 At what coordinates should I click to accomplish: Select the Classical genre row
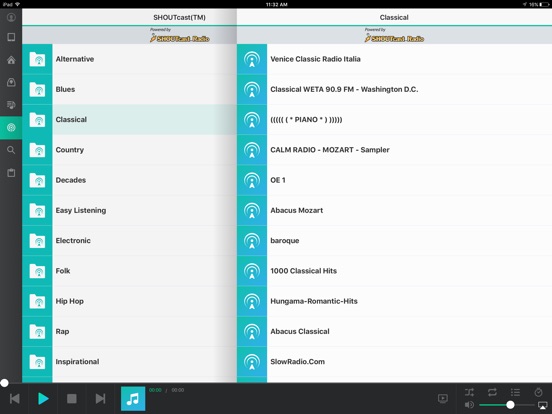pyautogui.click(x=129, y=120)
